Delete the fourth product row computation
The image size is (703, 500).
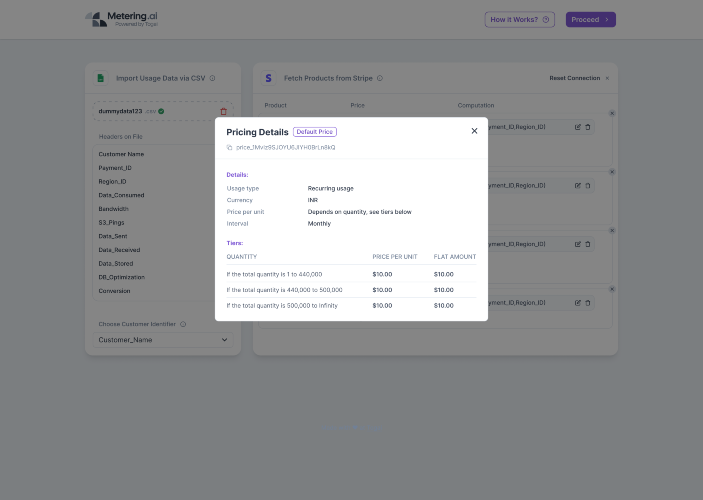pos(588,303)
